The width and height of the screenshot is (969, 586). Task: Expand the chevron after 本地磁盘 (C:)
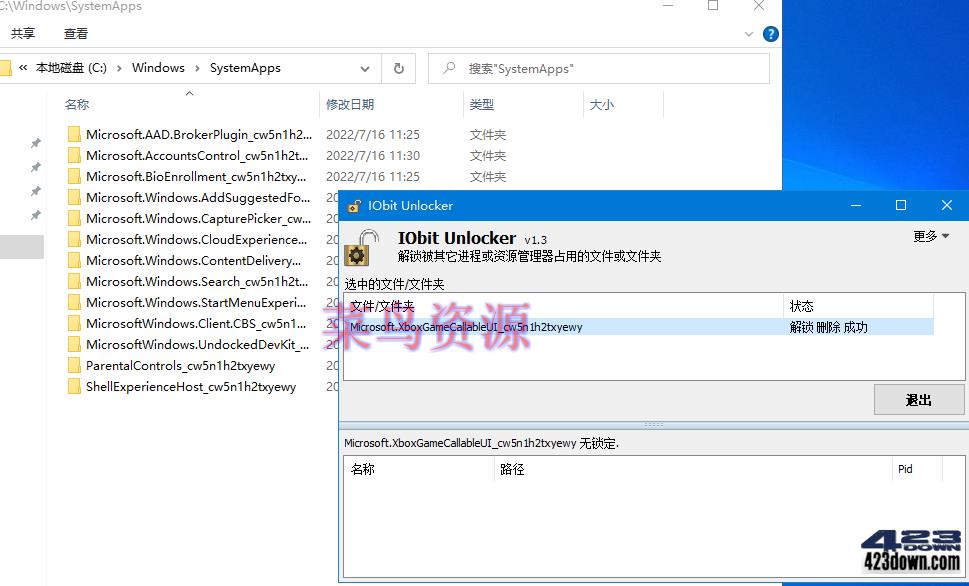point(119,68)
